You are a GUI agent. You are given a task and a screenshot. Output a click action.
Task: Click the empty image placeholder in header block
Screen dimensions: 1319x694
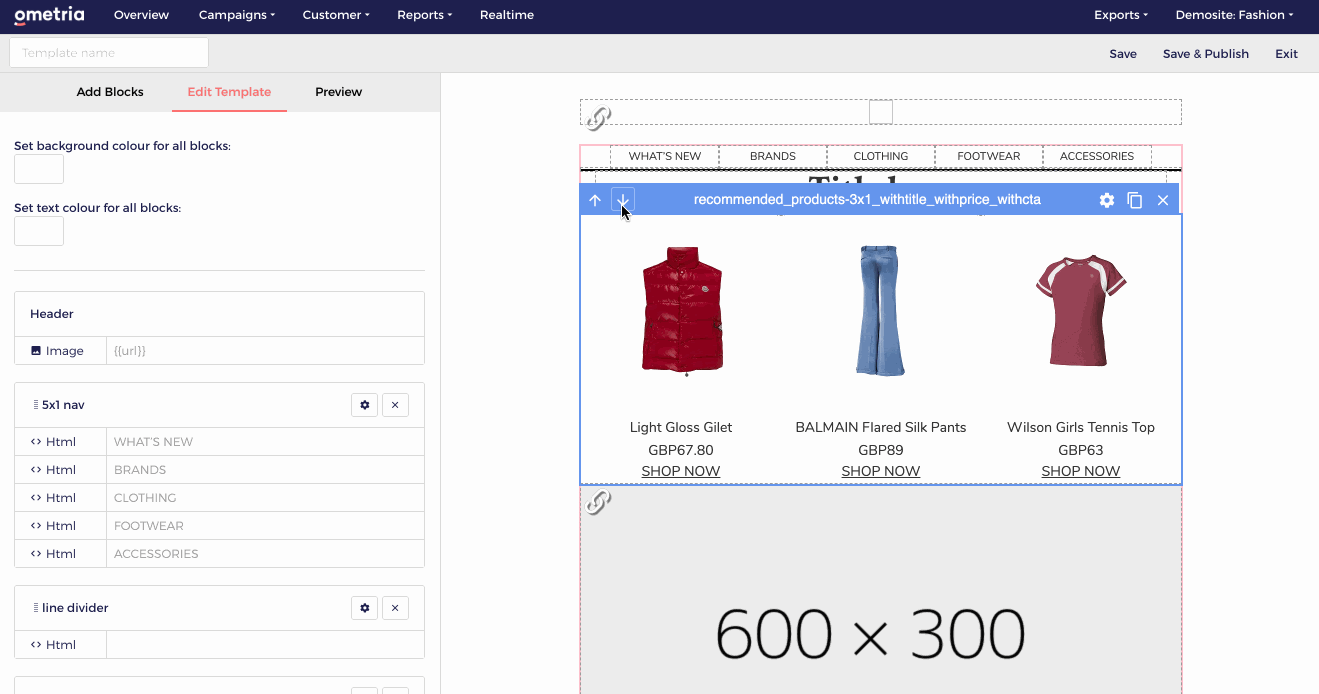(881, 112)
